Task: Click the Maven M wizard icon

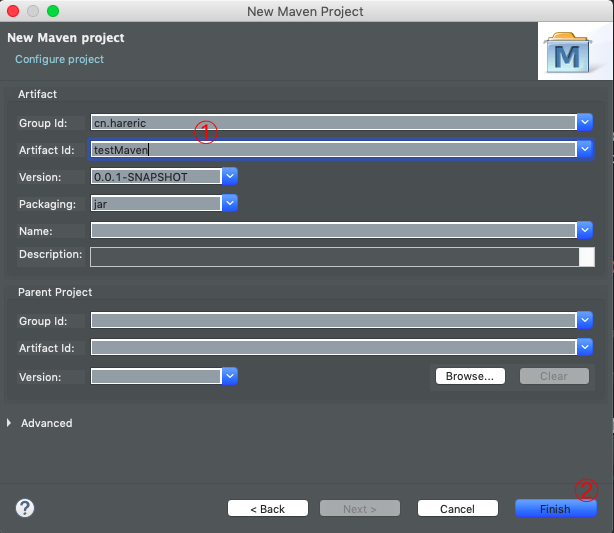Action: coord(569,53)
